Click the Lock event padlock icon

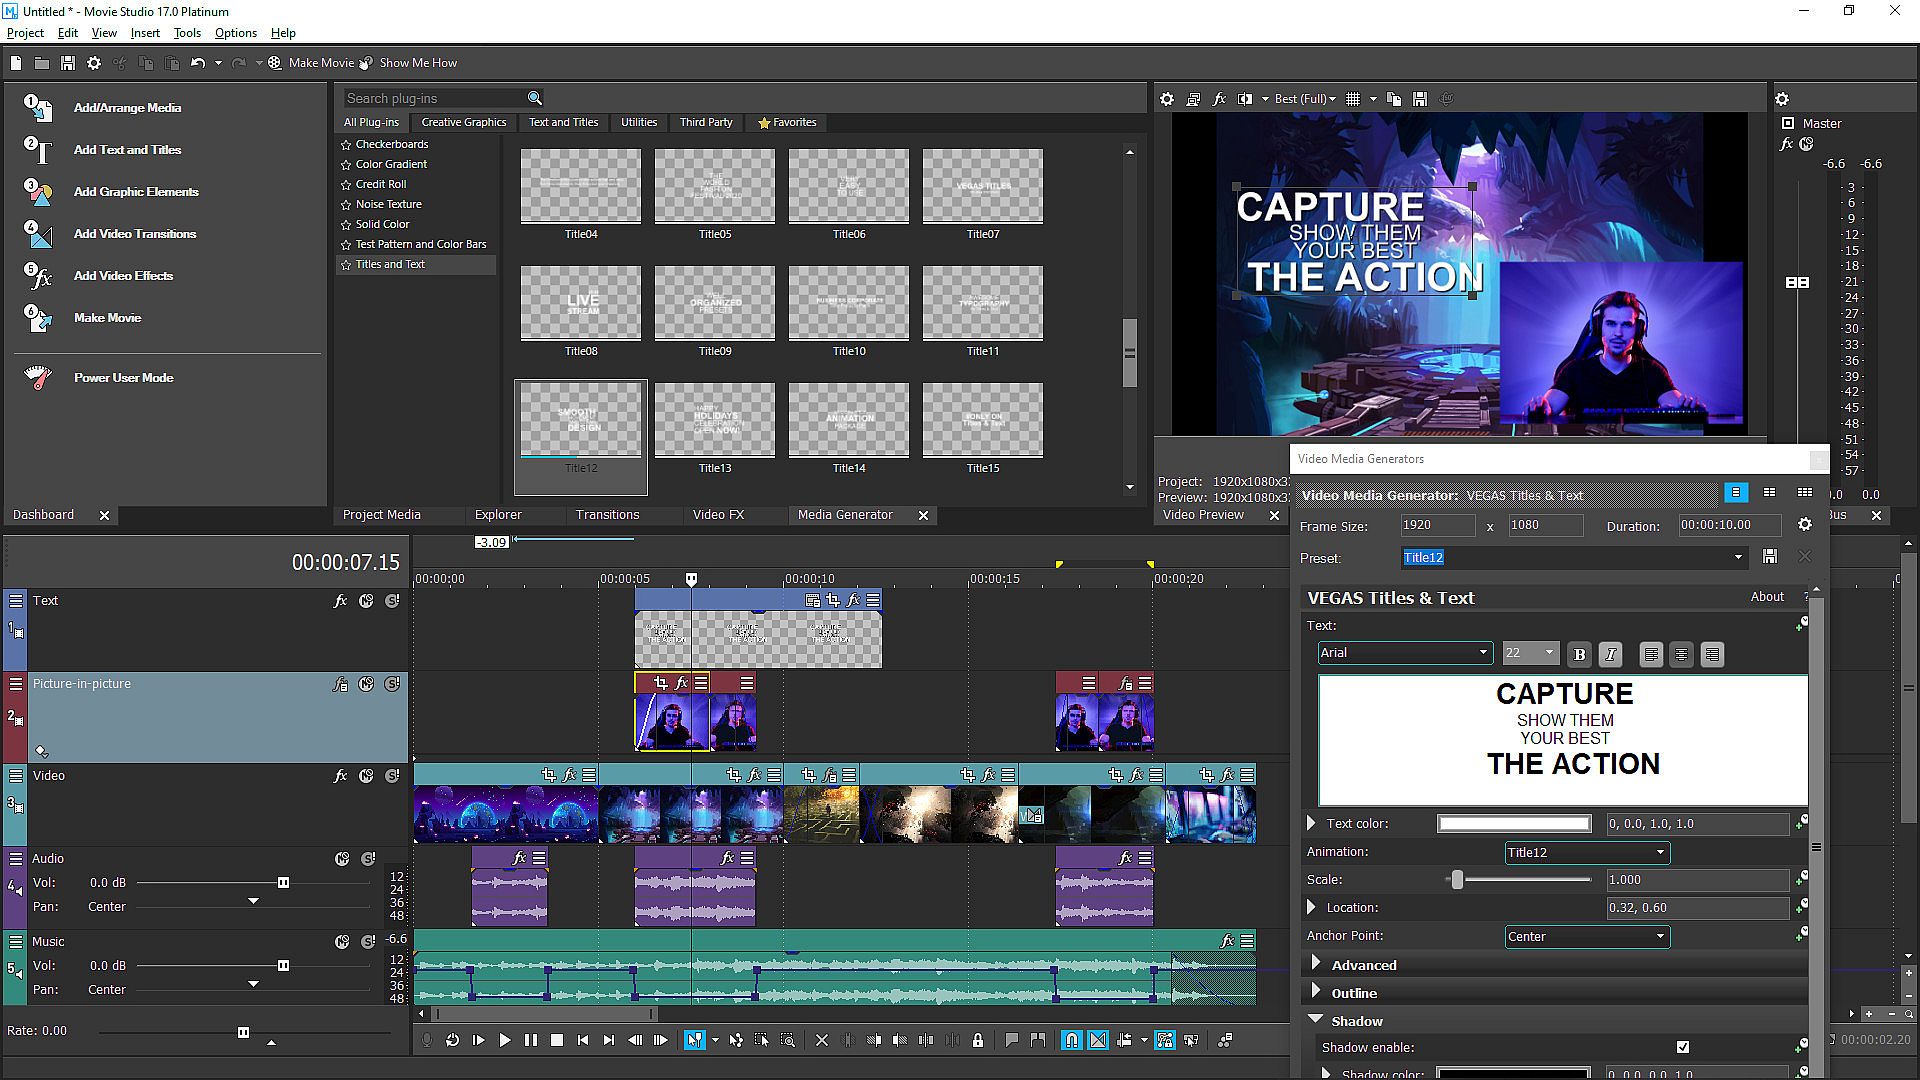(x=977, y=1040)
